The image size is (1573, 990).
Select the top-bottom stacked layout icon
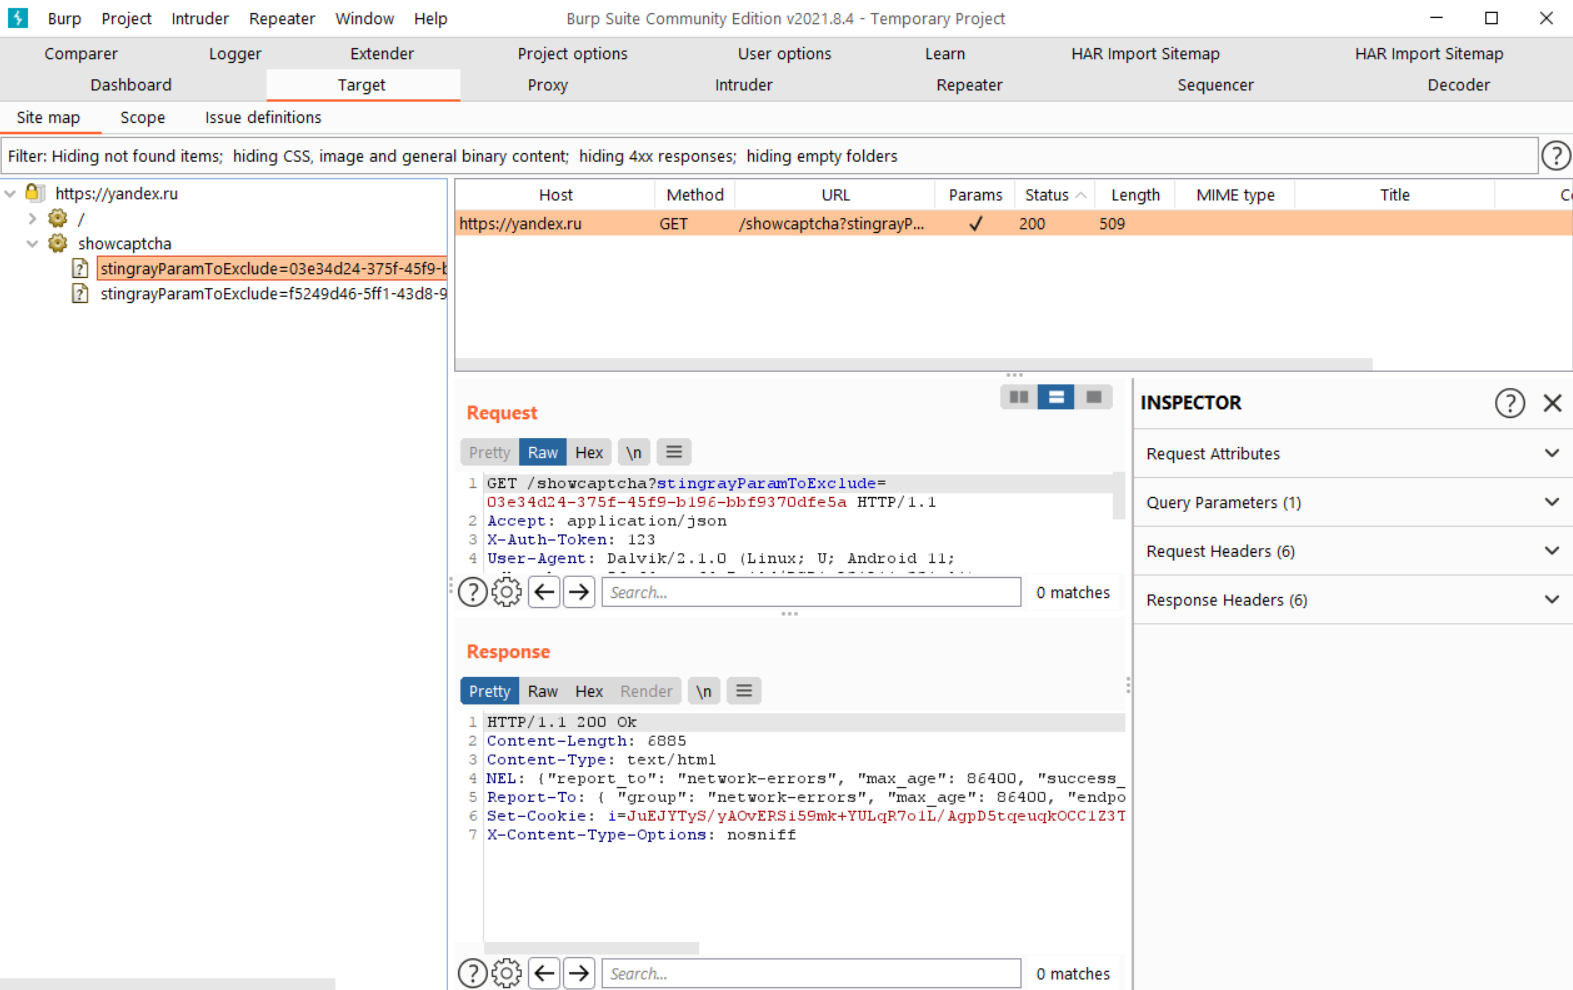(1056, 397)
